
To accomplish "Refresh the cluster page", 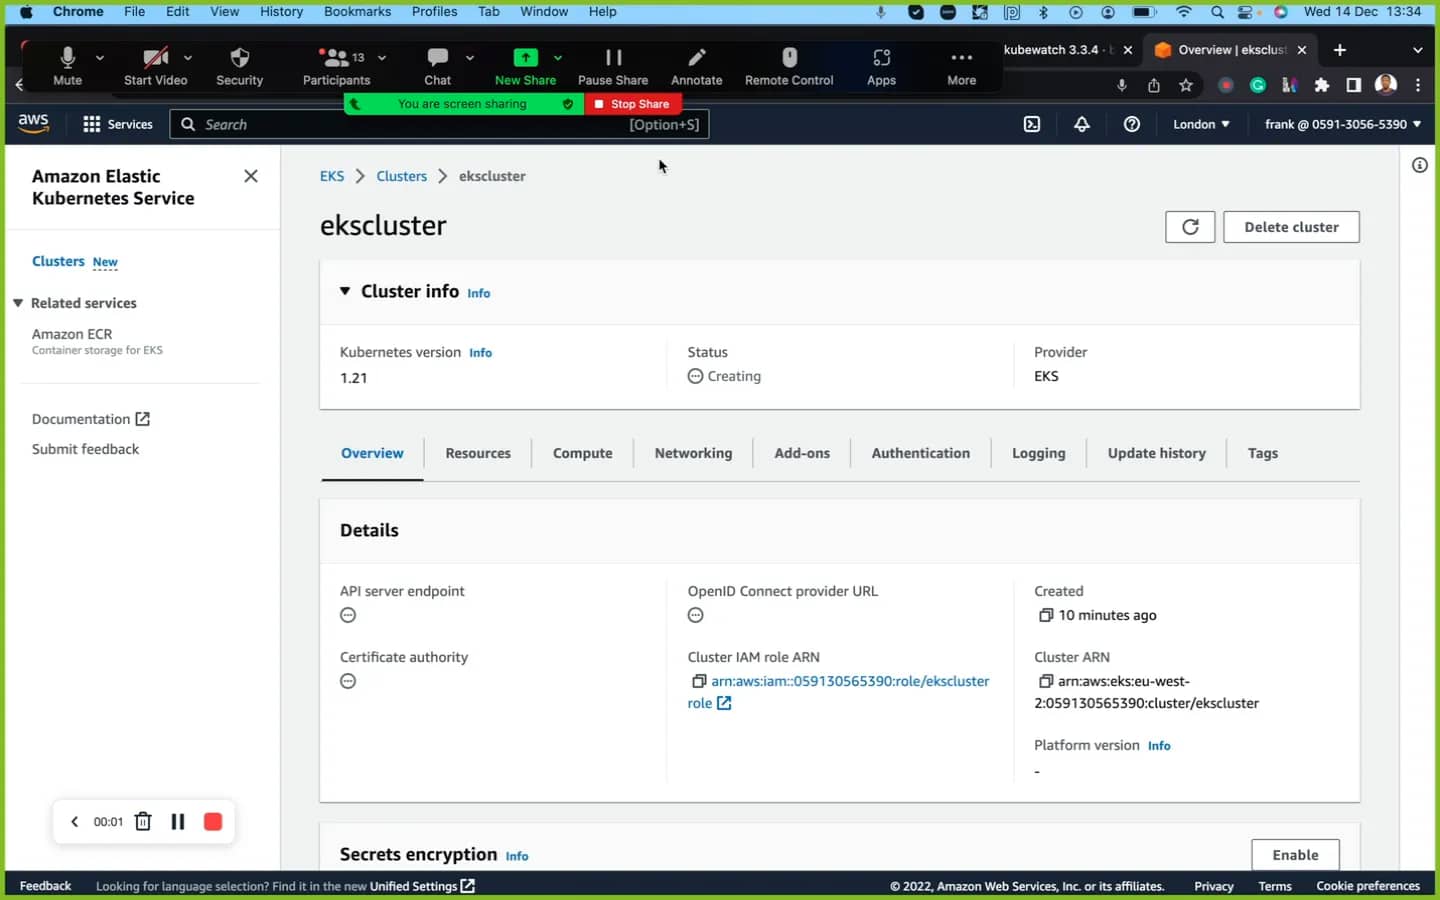I will [1190, 227].
